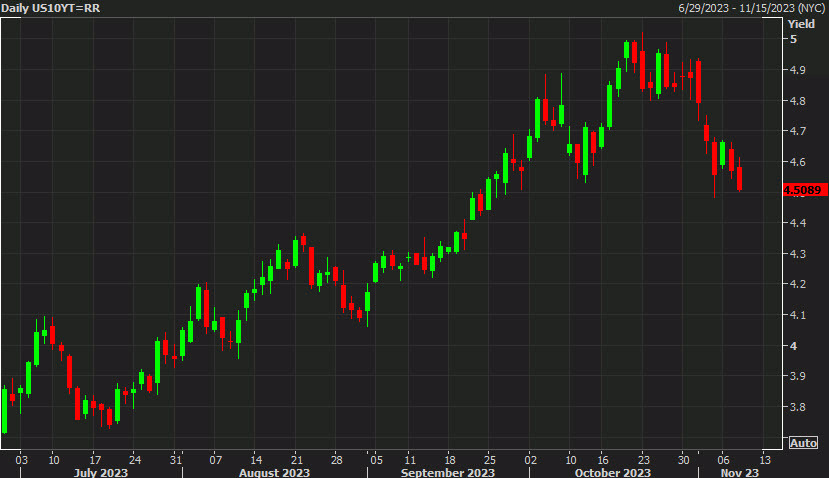The height and width of the screenshot is (478, 829).
Task: Select the current yield value 4.5089 label
Action: pyautogui.click(x=805, y=190)
